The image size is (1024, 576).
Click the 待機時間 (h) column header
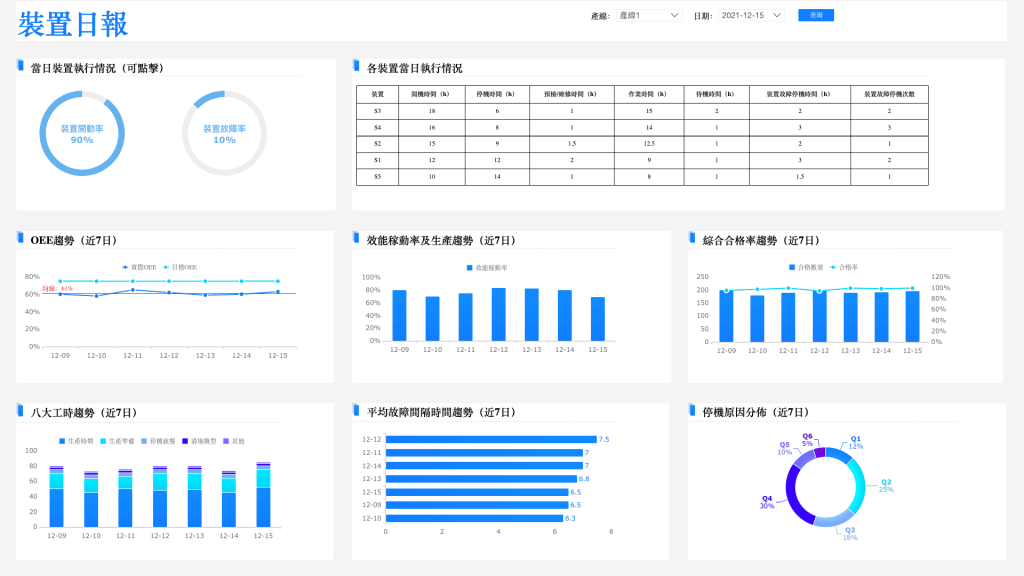[x=716, y=94]
